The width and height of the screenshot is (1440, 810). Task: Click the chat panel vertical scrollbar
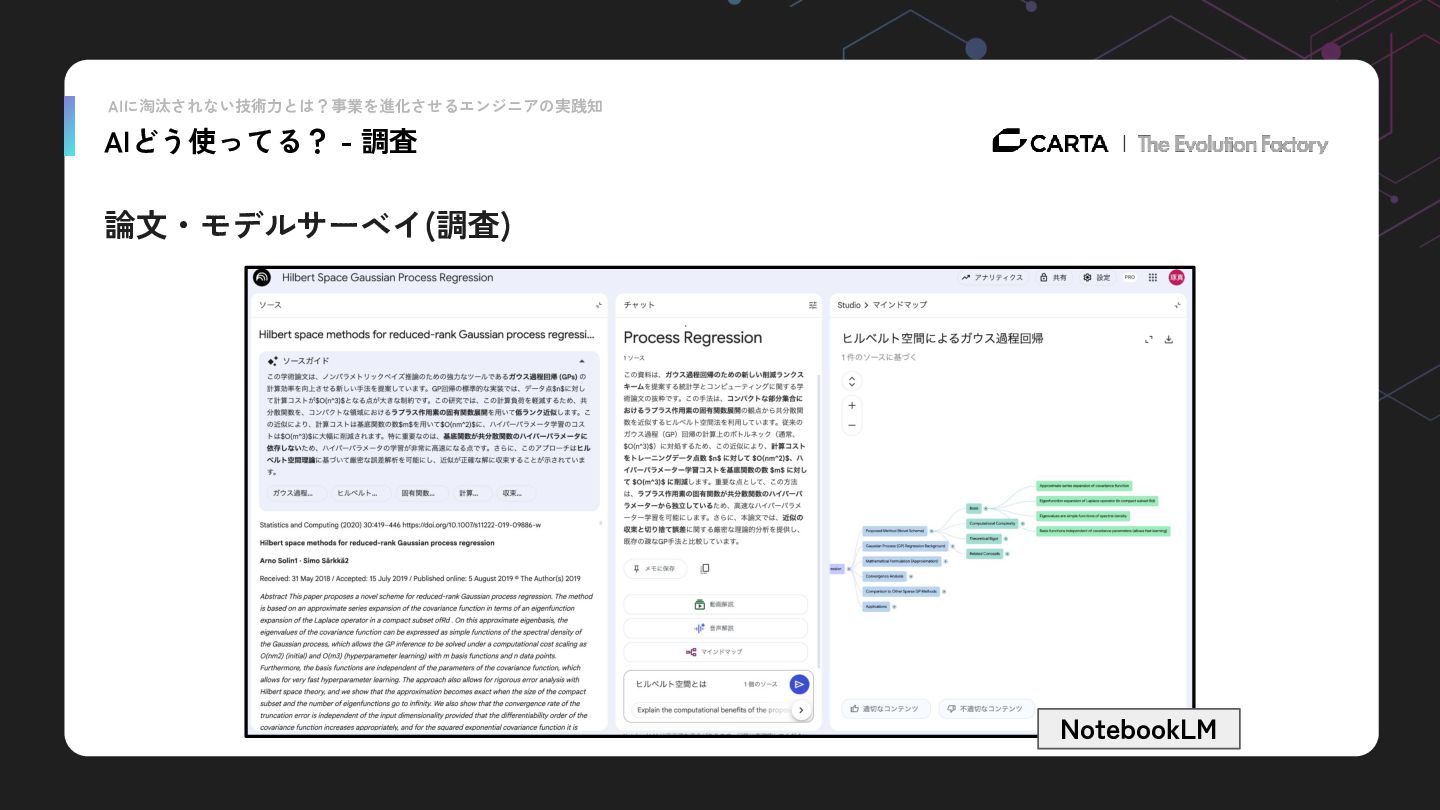click(x=818, y=520)
